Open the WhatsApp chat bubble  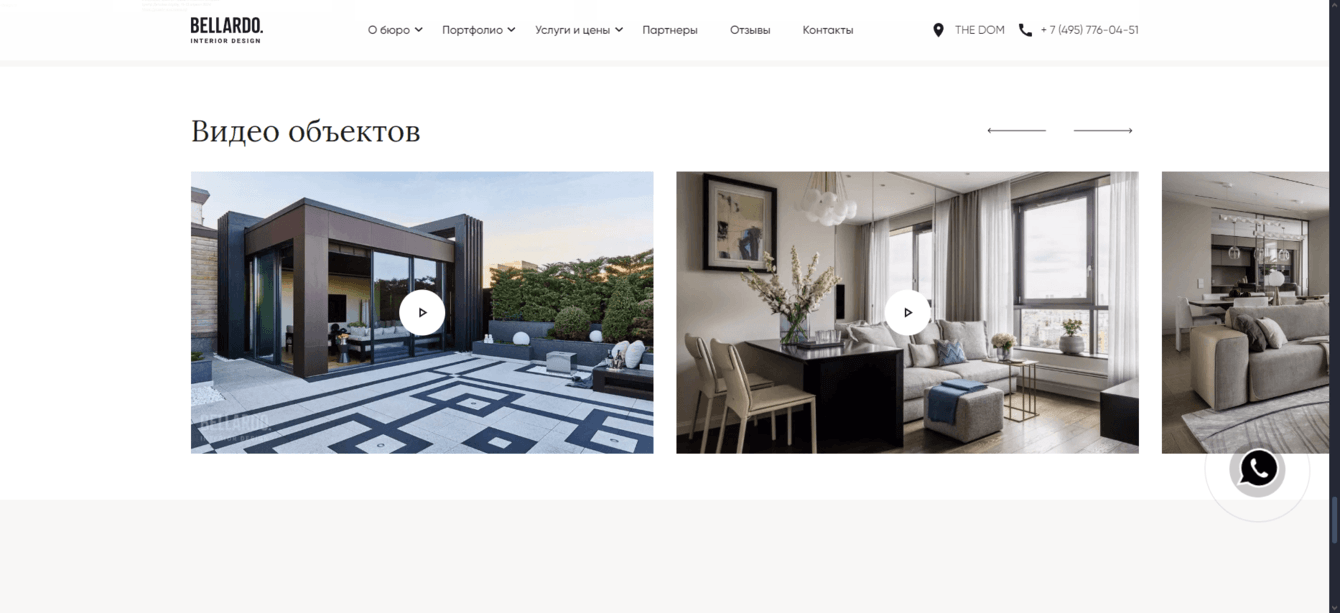point(1258,469)
